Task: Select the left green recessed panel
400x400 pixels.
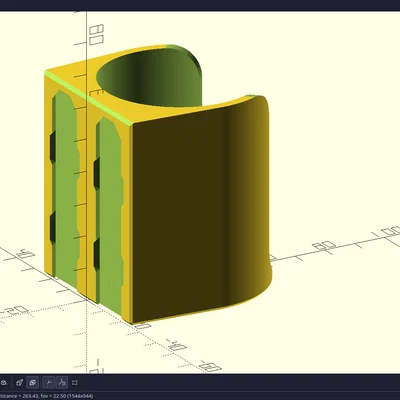Action: click(x=66, y=183)
